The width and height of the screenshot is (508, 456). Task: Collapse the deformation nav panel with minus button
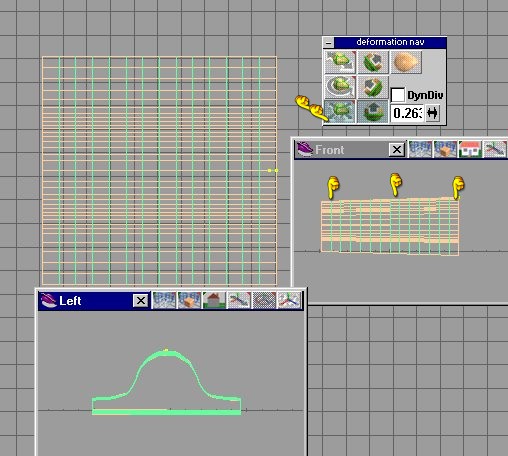[329, 43]
